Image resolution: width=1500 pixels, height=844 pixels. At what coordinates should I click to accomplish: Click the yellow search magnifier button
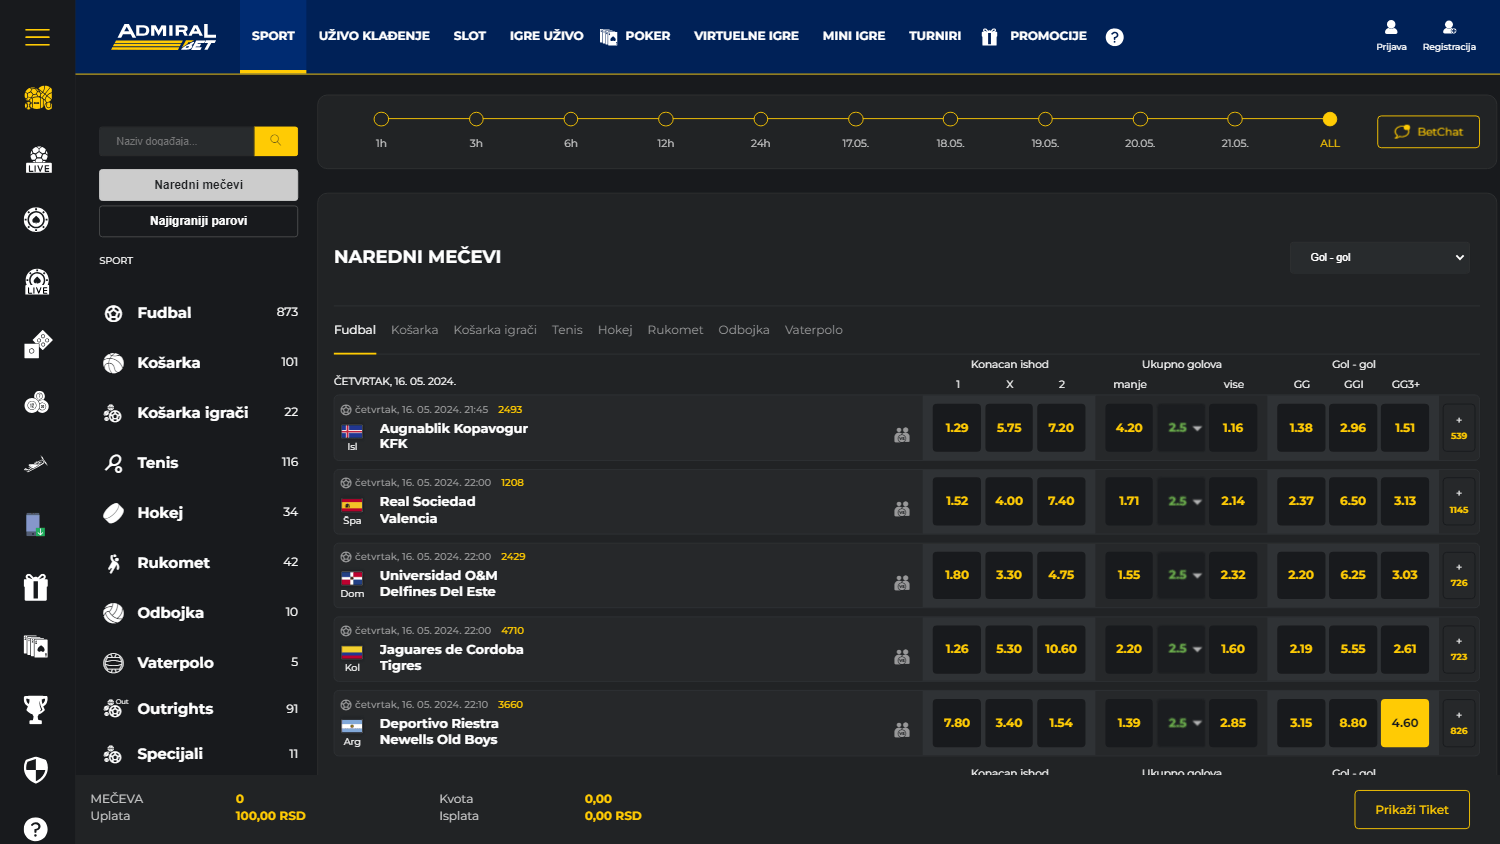pos(276,141)
